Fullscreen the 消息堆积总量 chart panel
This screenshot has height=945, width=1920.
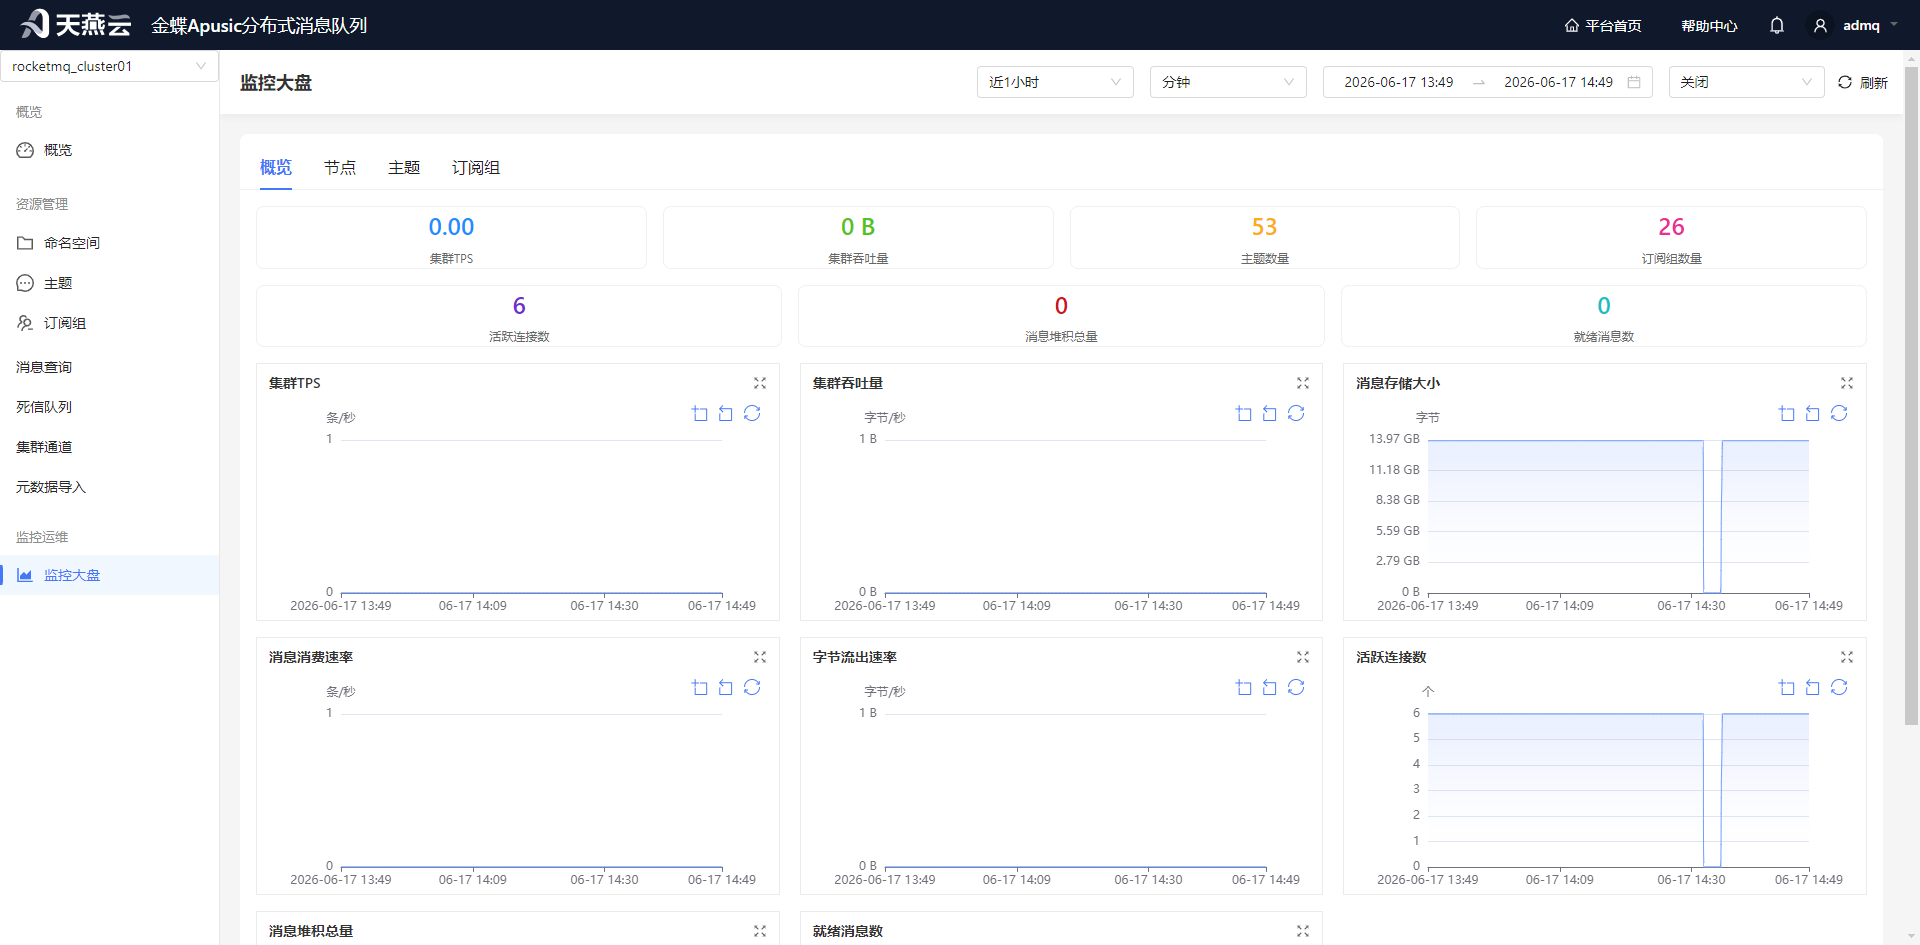(760, 931)
